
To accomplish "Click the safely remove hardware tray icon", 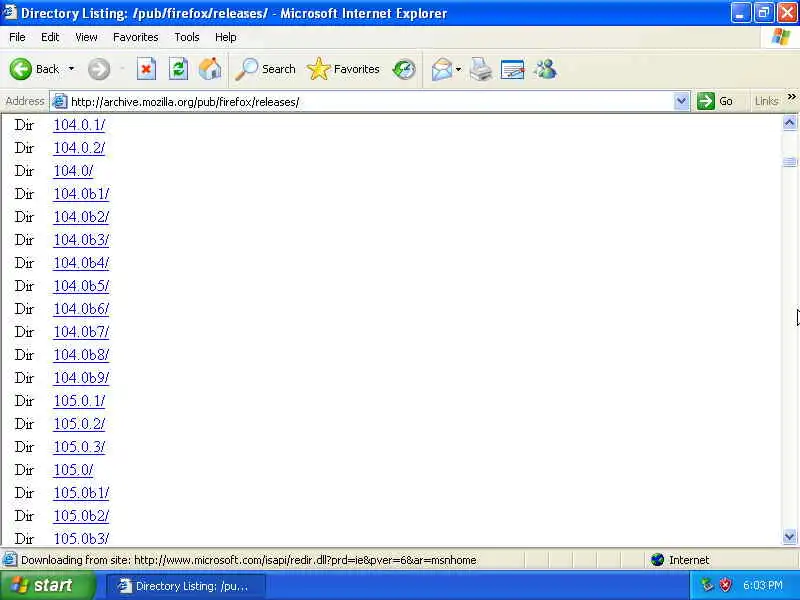I will (x=707, y=585).
